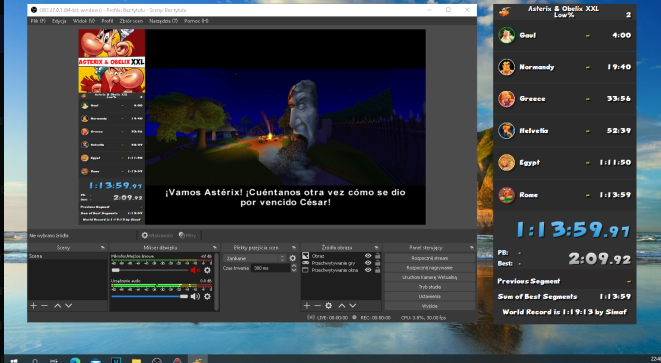Screen dimensions: 661x363
Task: Click the Czas trwania 300 ms field
Action: click(x=270, y=268)
